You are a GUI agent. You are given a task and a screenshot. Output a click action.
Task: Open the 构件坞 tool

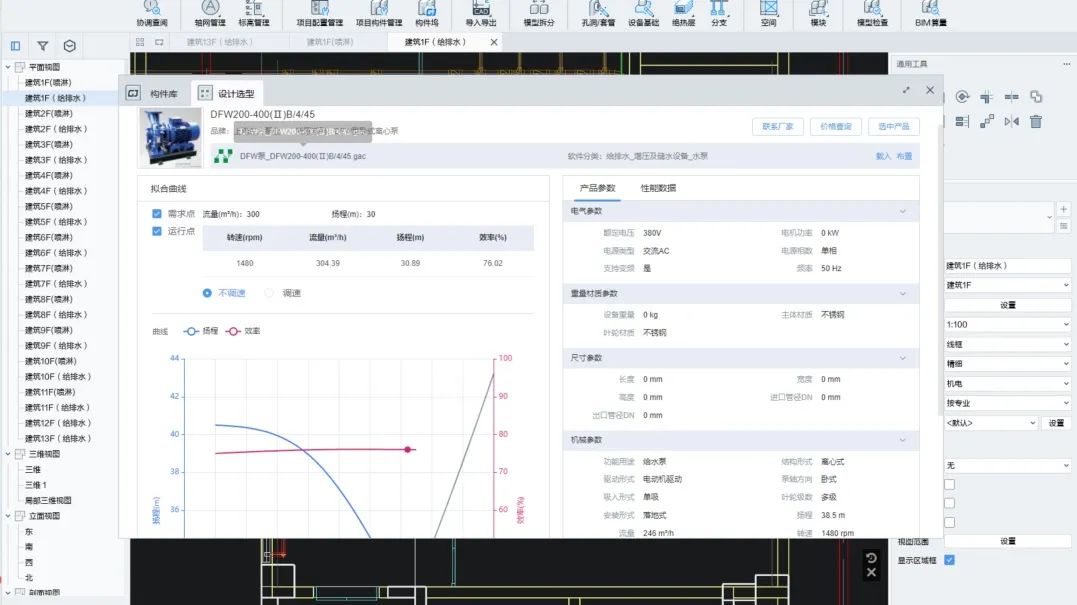click(x=427, y=14)
